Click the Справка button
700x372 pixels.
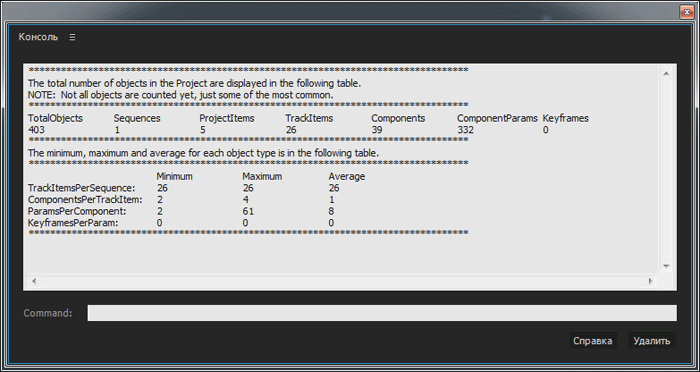click(592, 341)
